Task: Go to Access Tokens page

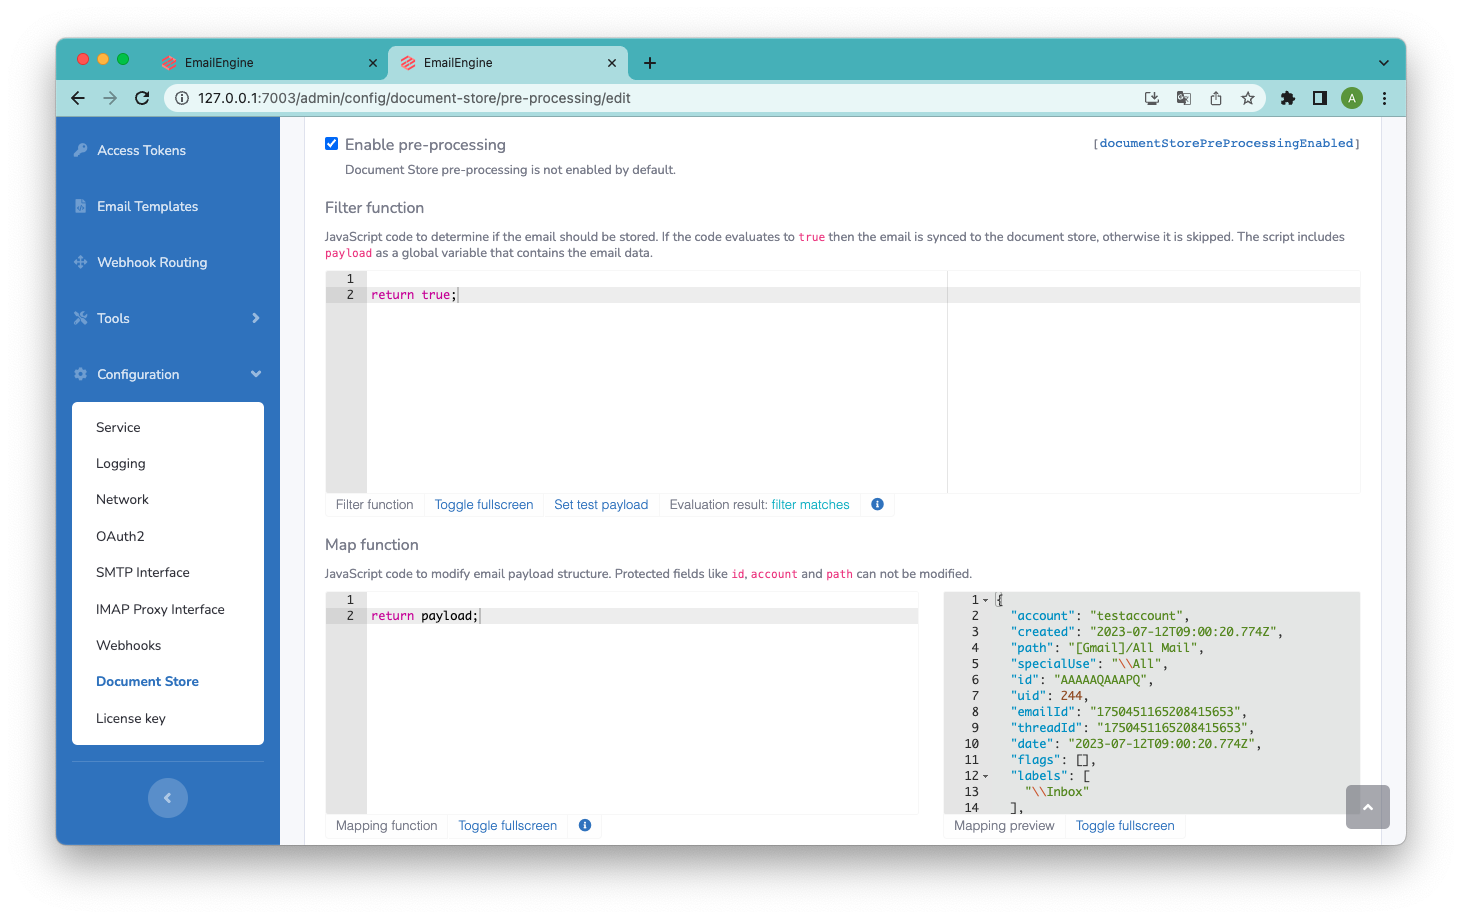Action: [x=141, y=150]
